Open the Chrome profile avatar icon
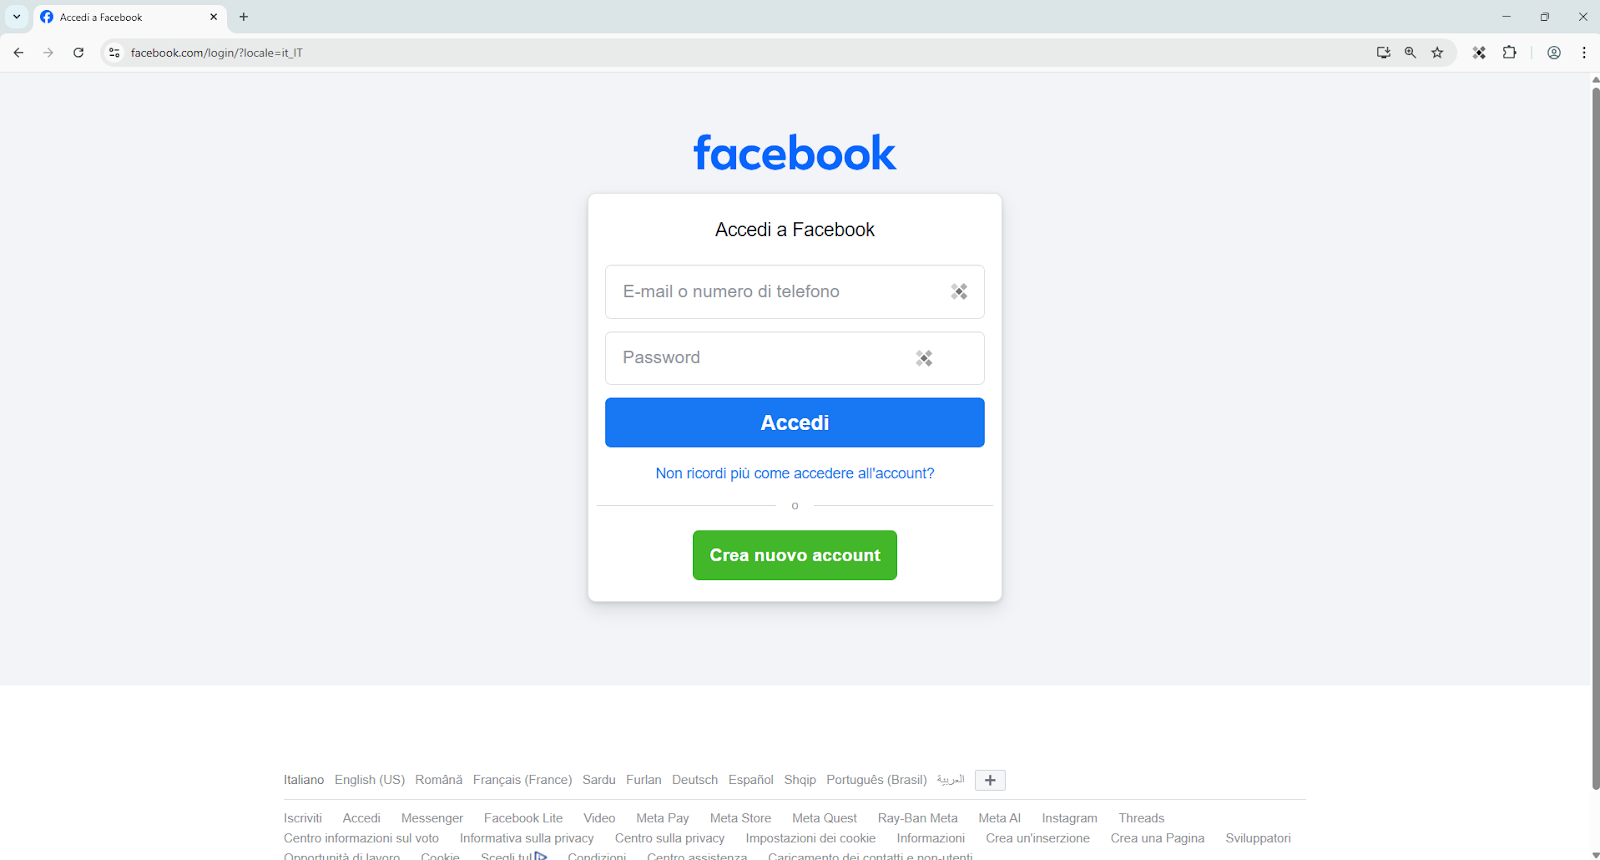This screenshot has width=1600, height=860. tap(1554, 53)
